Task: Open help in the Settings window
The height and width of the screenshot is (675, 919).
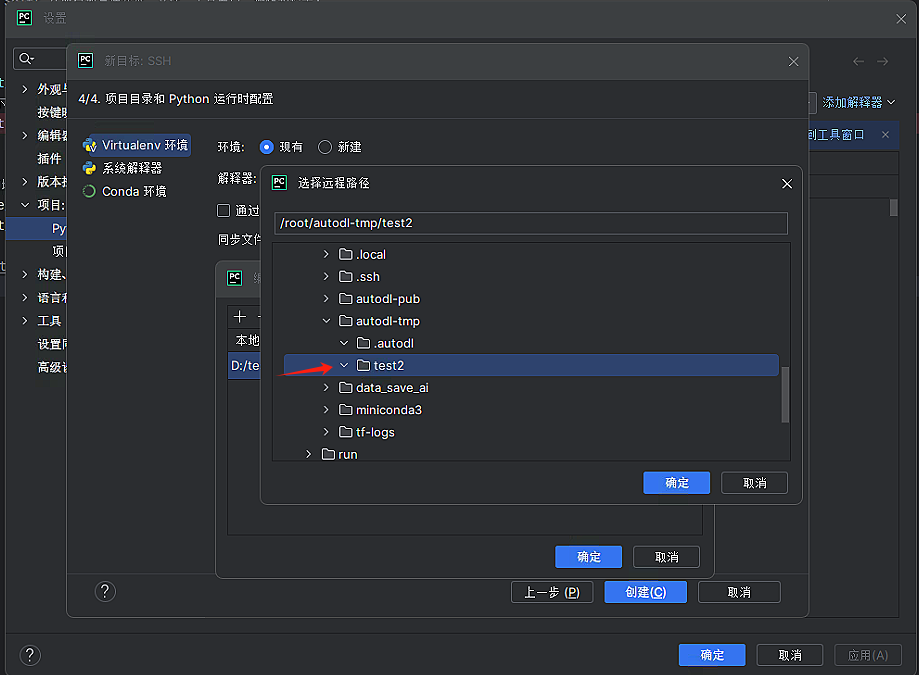Action: [30, 655]
